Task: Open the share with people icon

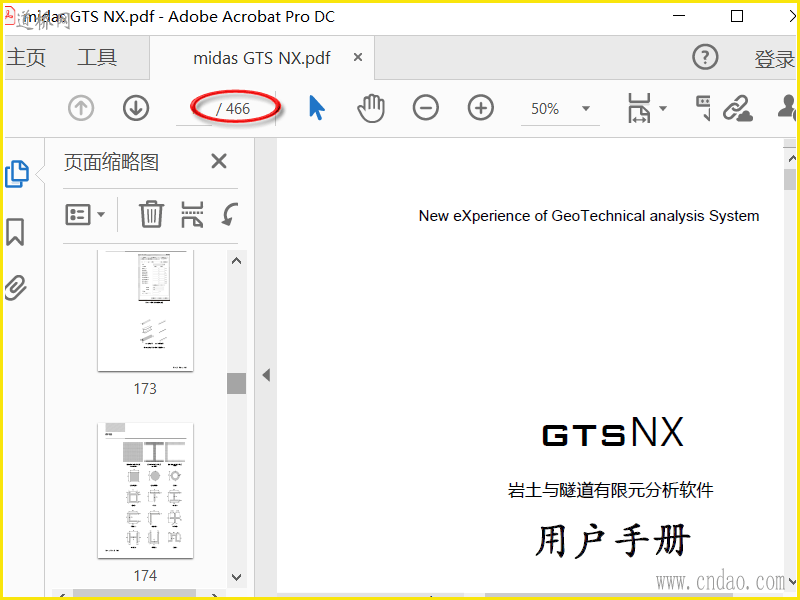Action: 787,107
